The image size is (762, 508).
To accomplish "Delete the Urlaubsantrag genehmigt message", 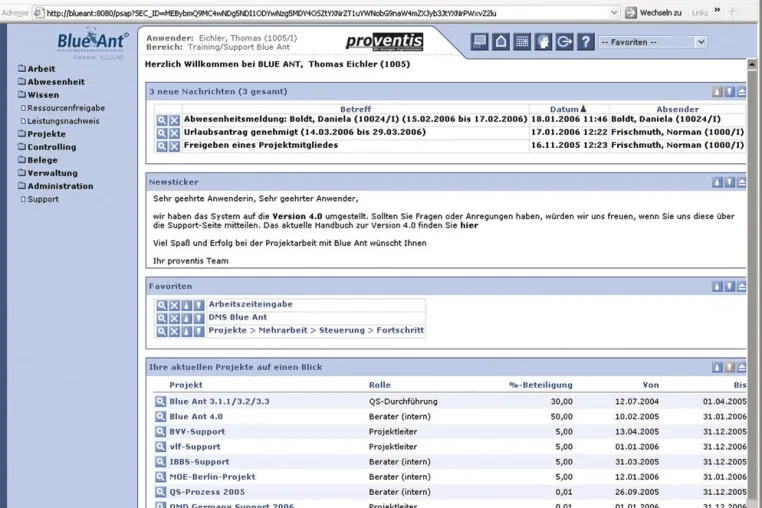I will point(174,133).
